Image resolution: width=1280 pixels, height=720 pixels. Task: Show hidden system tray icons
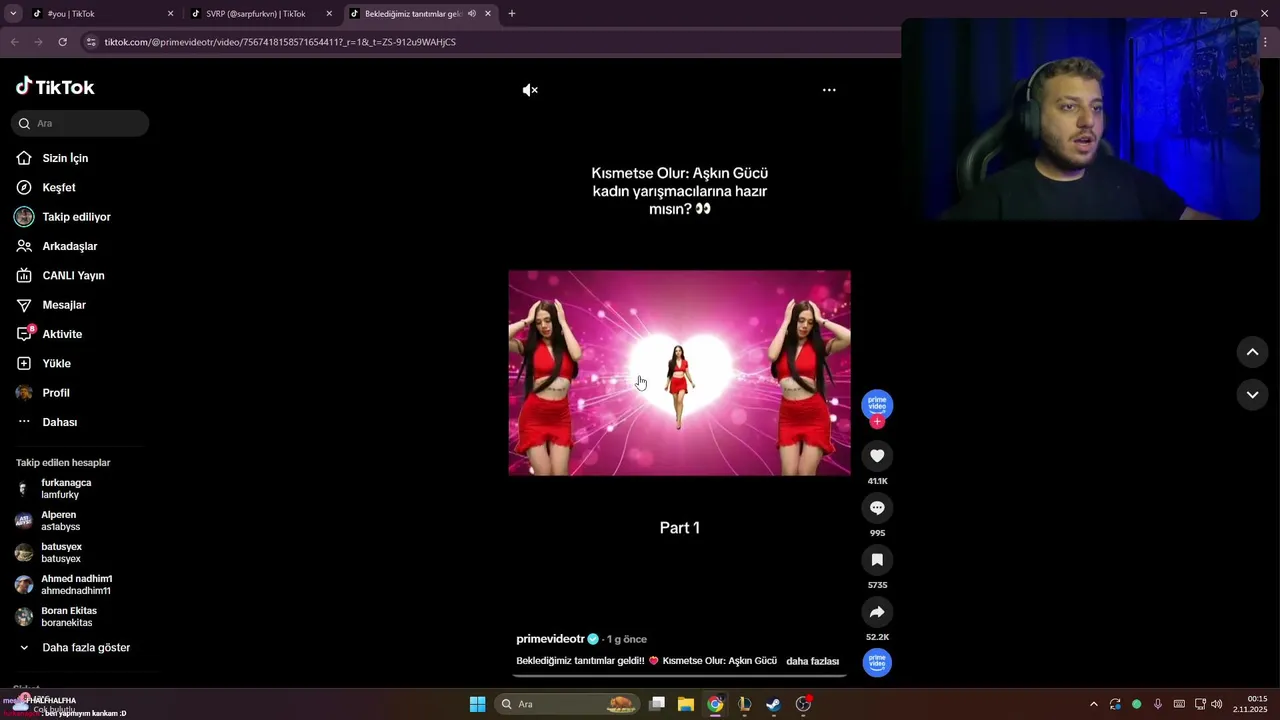[x=1093, y=704]
